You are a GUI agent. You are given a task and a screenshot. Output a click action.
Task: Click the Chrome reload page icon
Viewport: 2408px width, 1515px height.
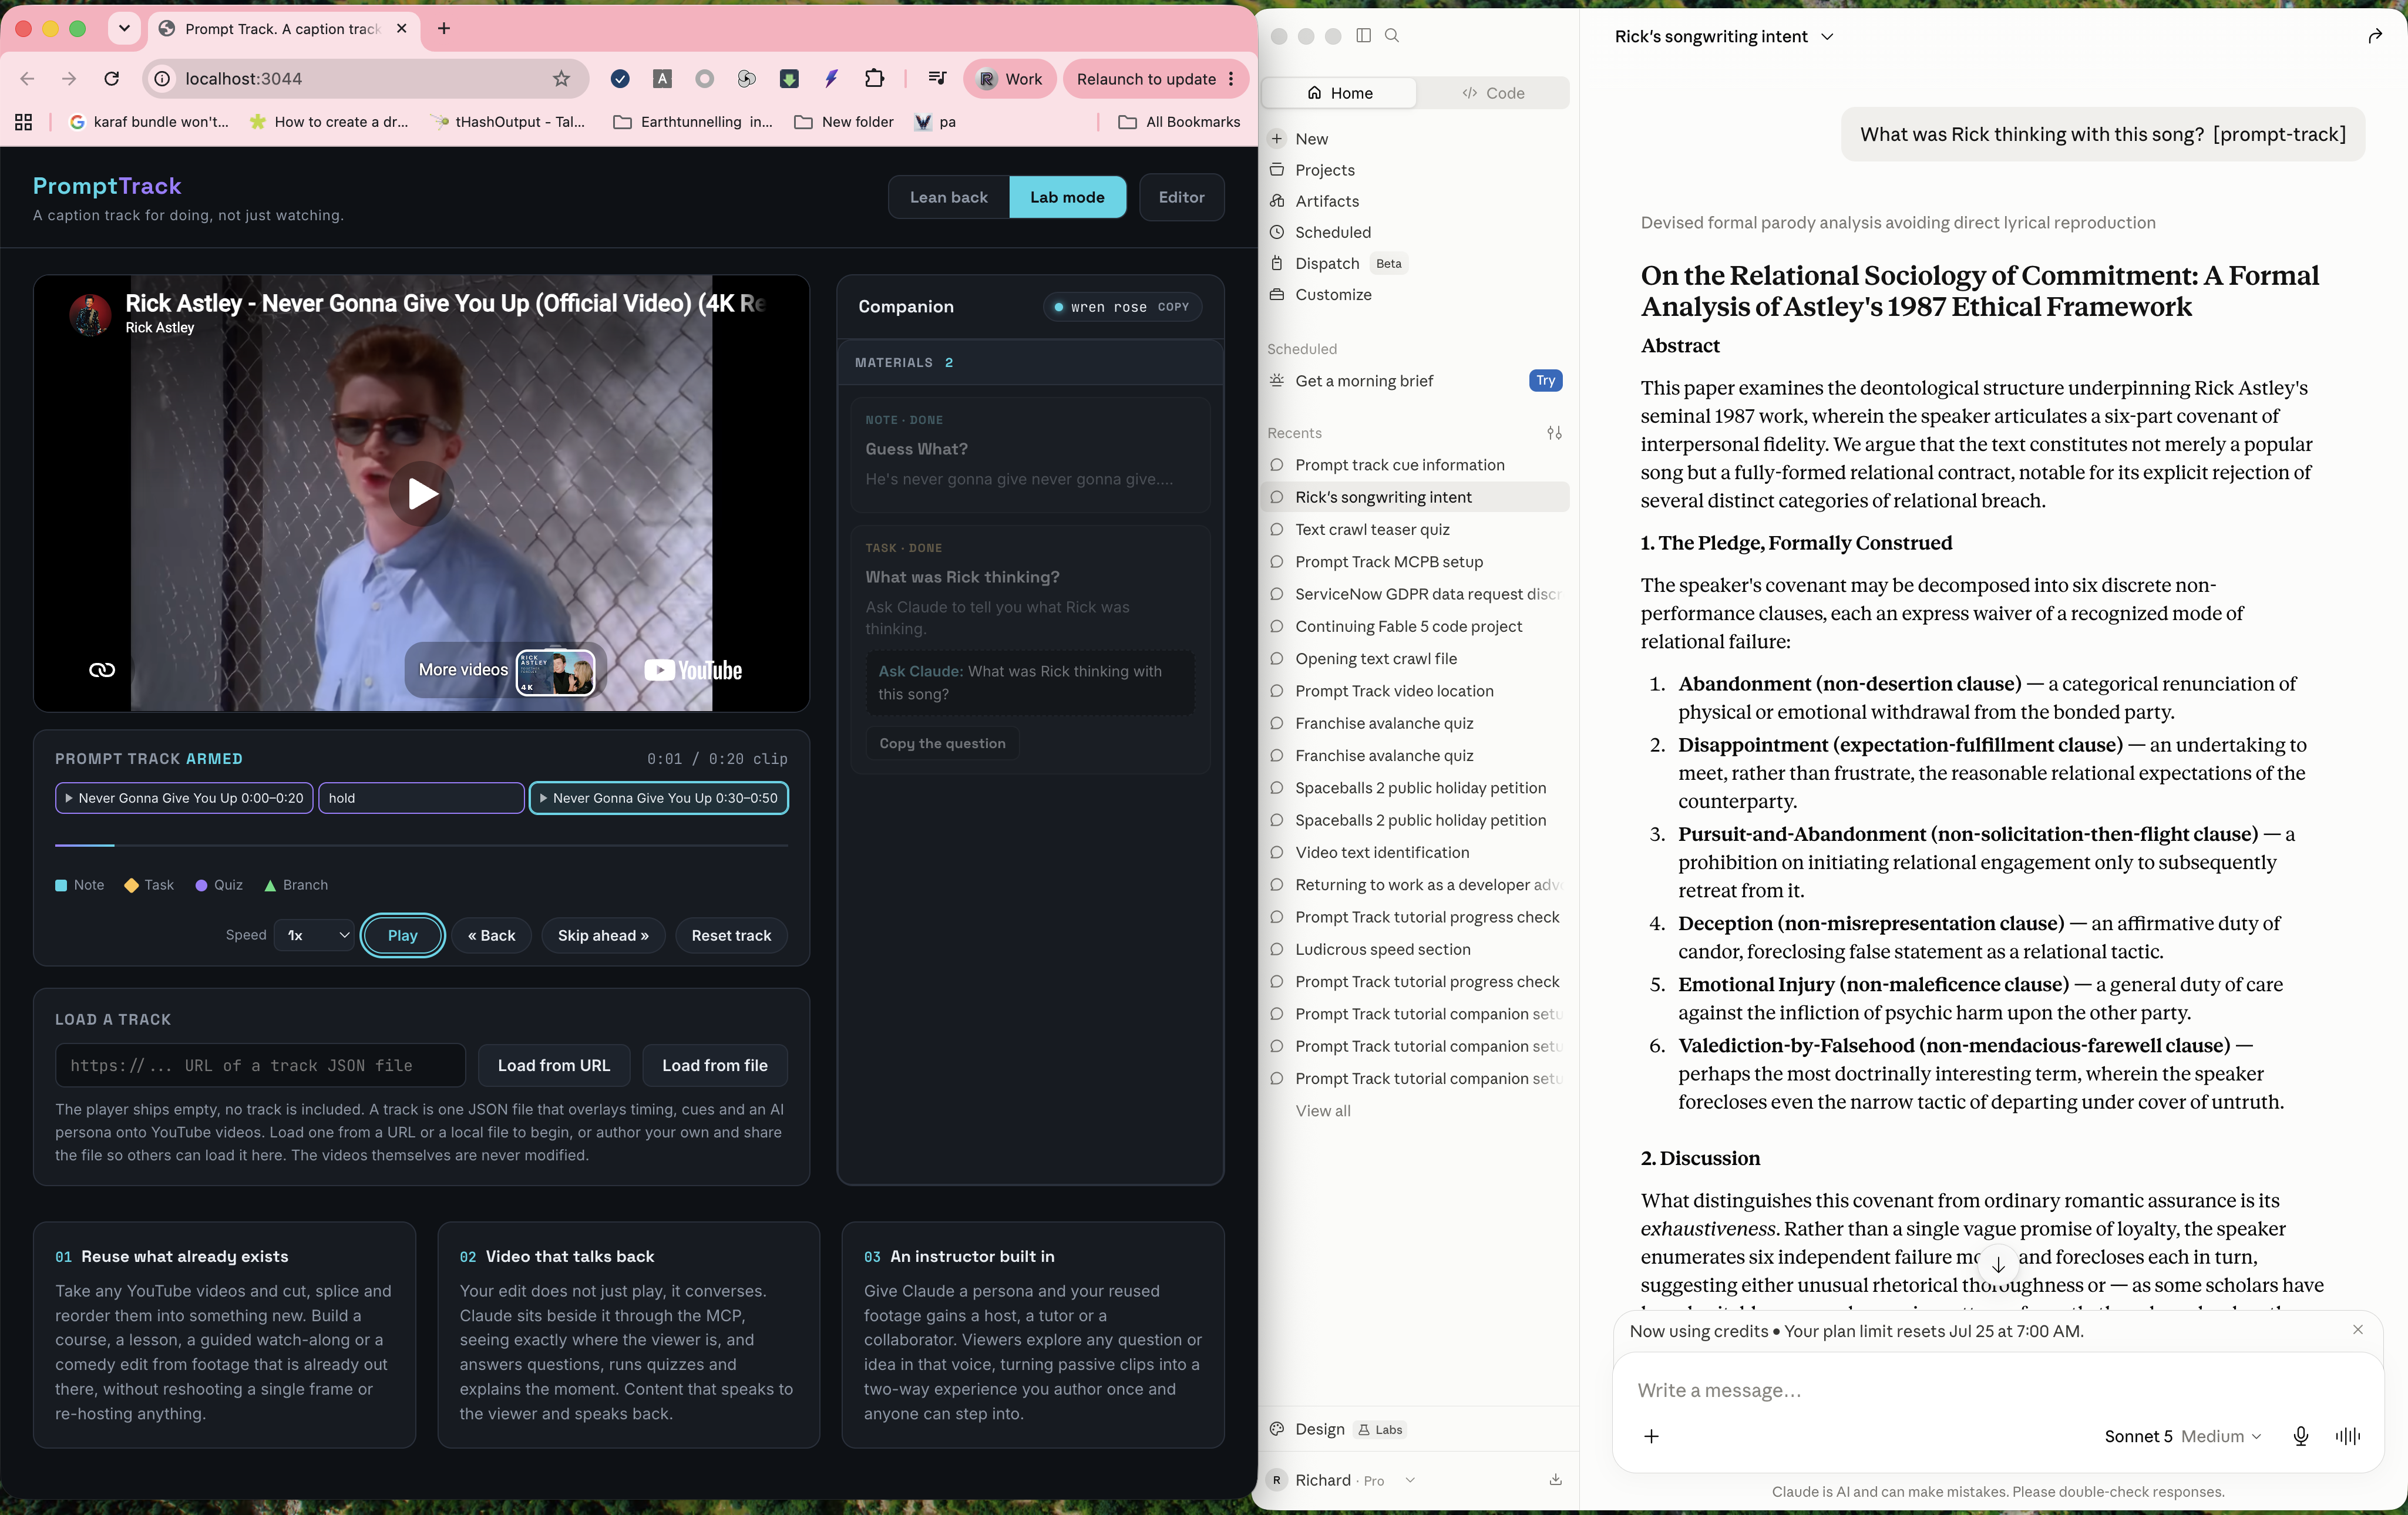pos(112,79)
